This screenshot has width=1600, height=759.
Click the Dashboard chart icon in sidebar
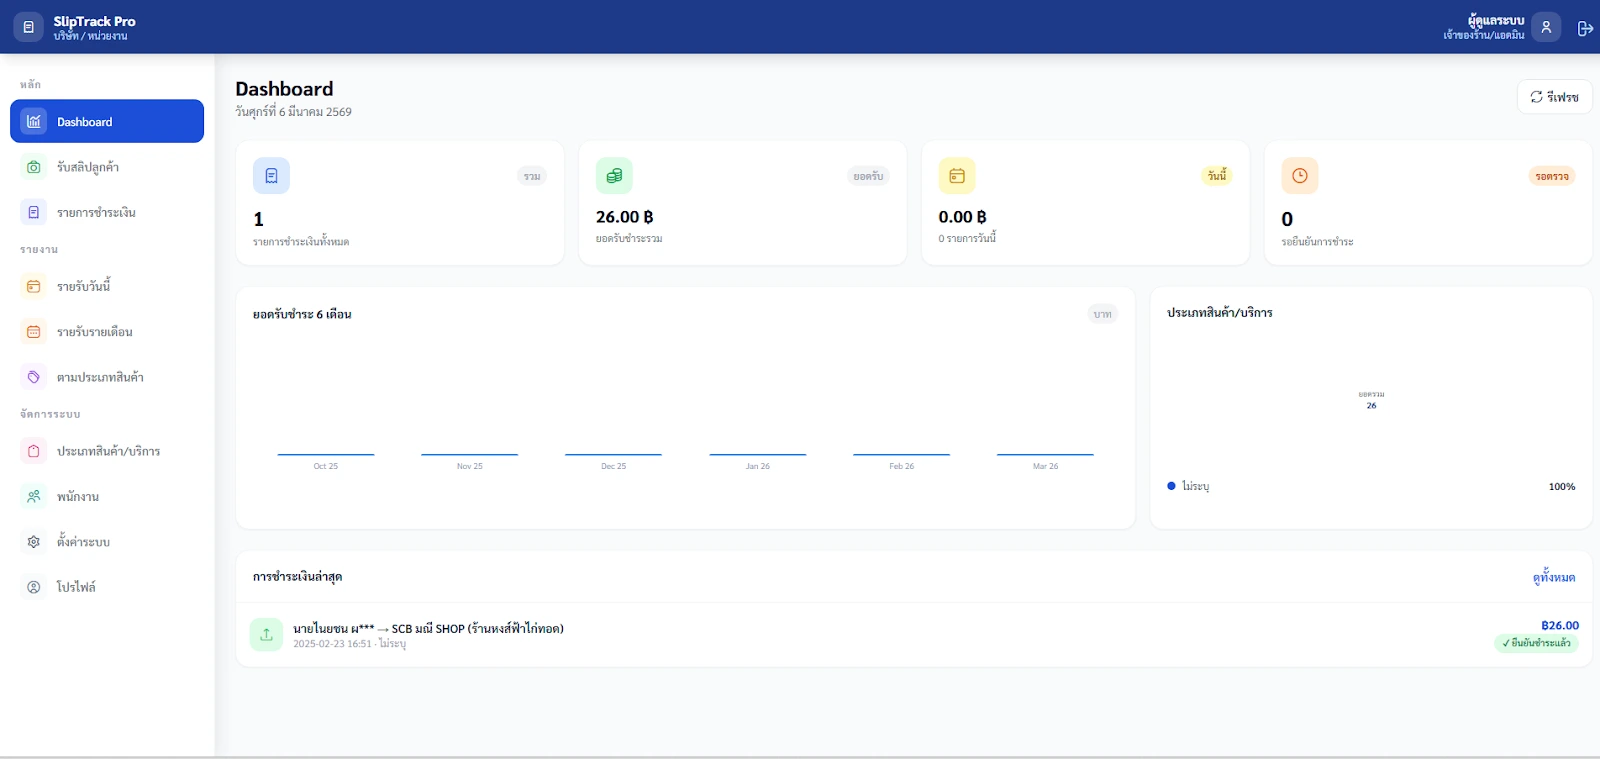pos(34,121)
